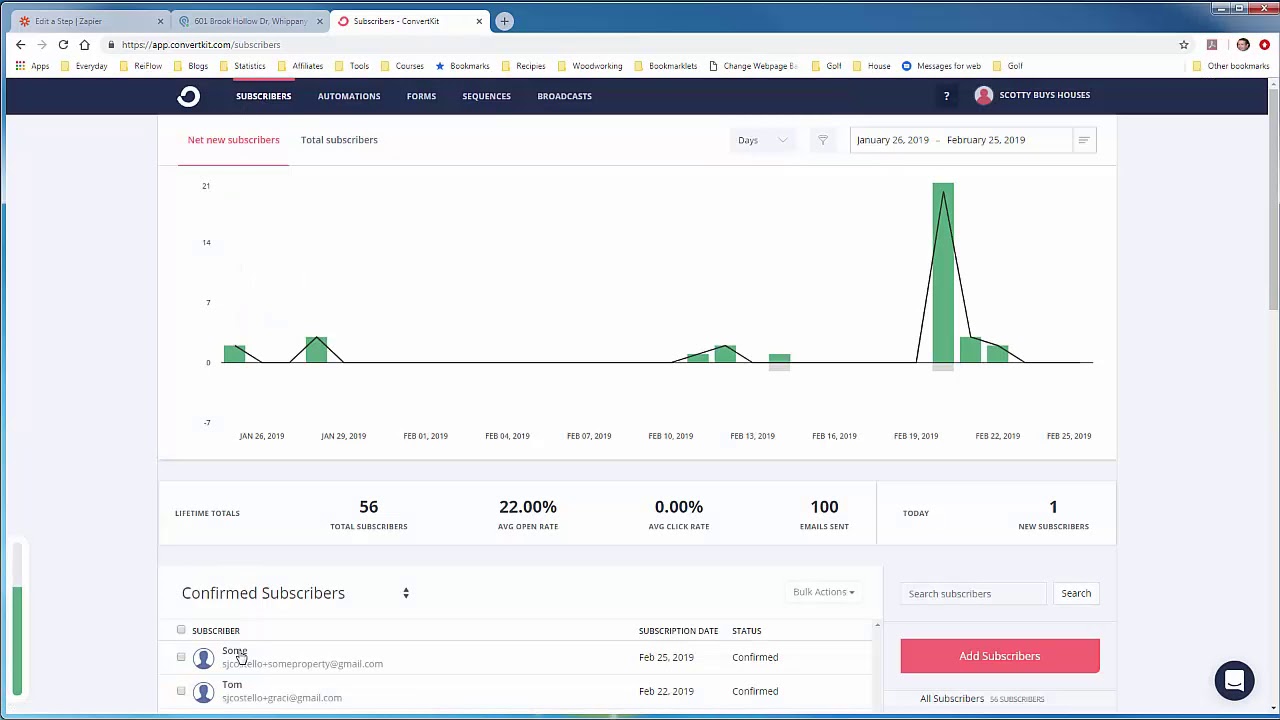
Task: Close the Edit a Step Zapier tab
Action: tap(160, 21)
